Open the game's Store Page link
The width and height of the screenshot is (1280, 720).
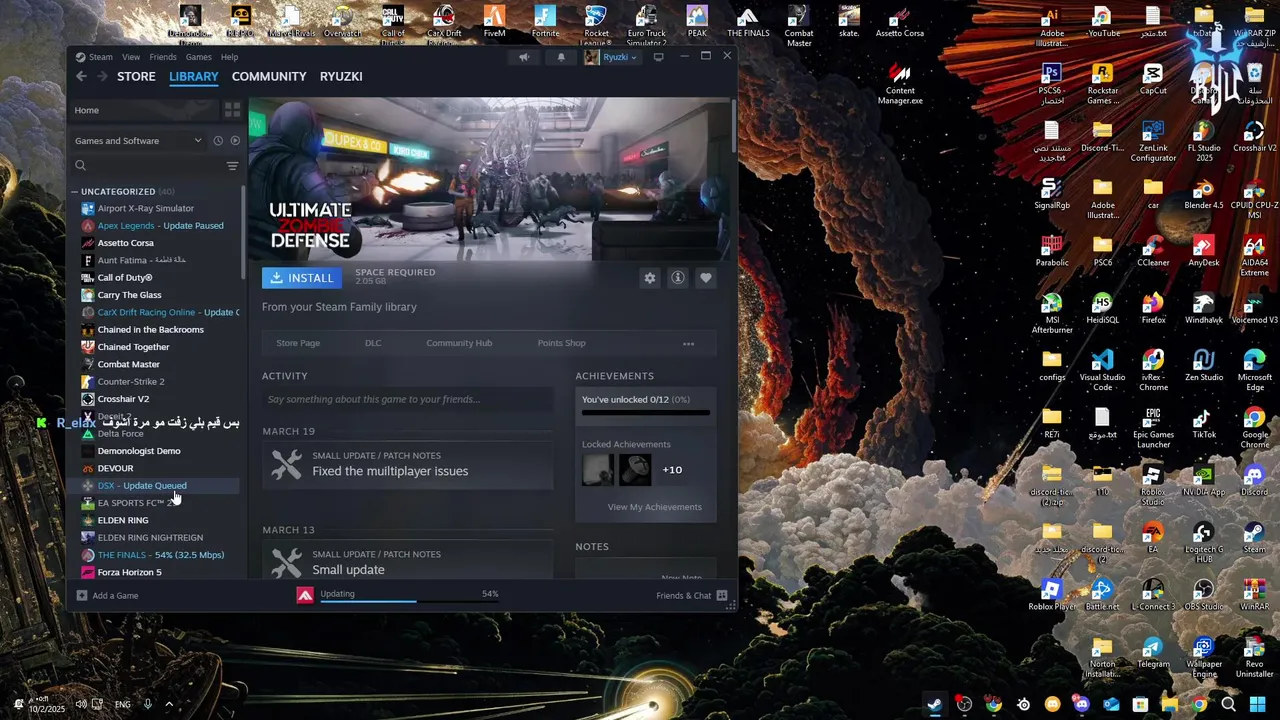(x=298, y=343)
